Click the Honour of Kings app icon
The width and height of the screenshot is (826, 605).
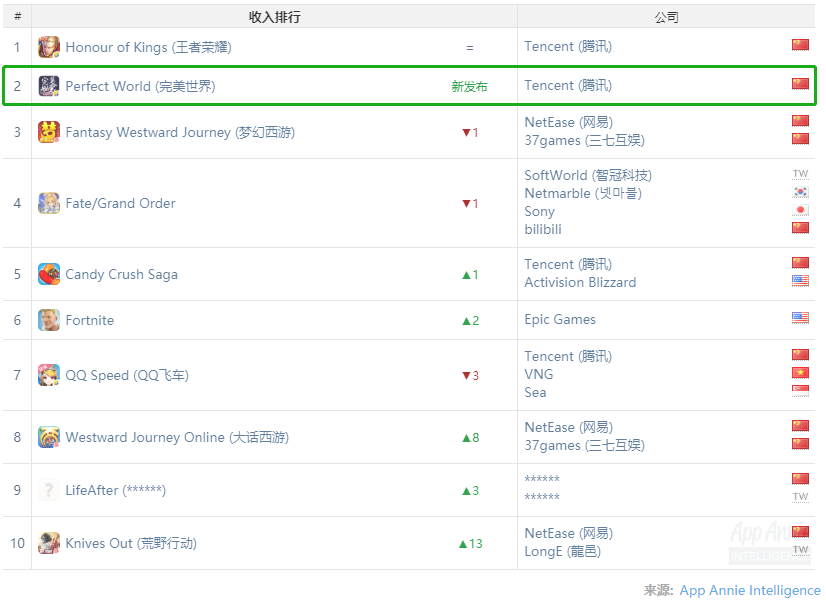[x=49, y=47]
